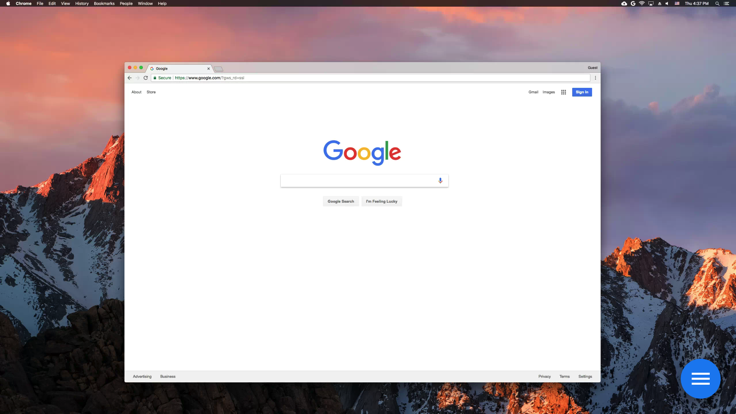Open the Store link
Viewport: 736px width, 414px height.
pyautogui.click(x=151, y=92)
